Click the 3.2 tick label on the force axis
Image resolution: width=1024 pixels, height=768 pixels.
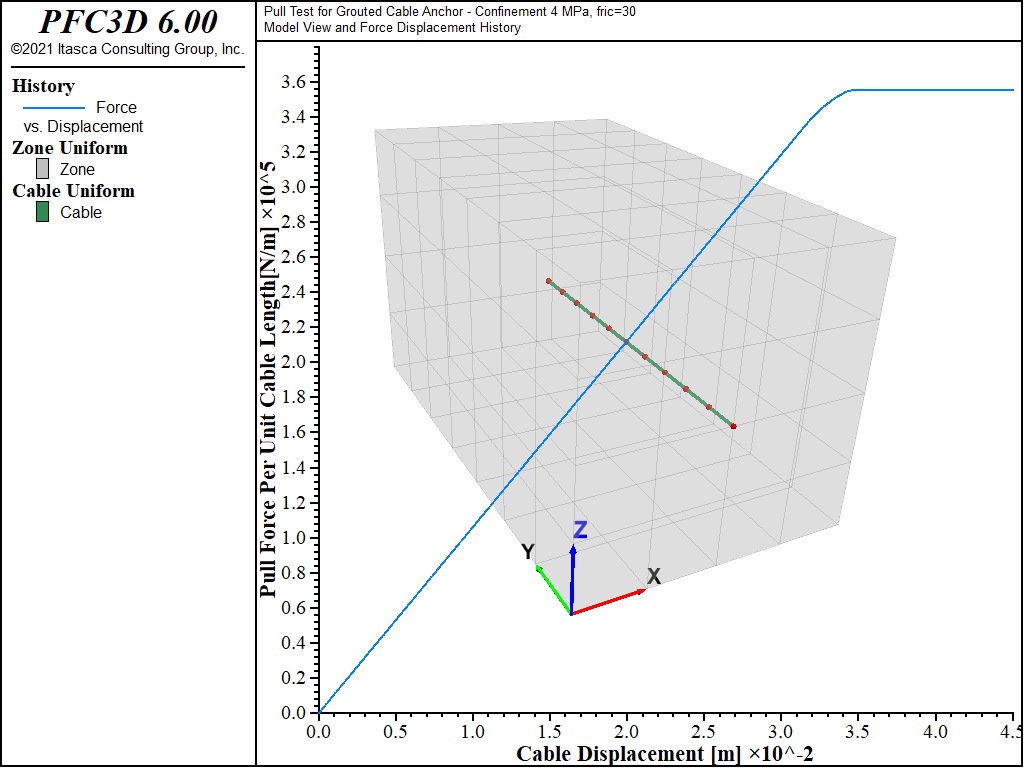click(x=295, y=153)
